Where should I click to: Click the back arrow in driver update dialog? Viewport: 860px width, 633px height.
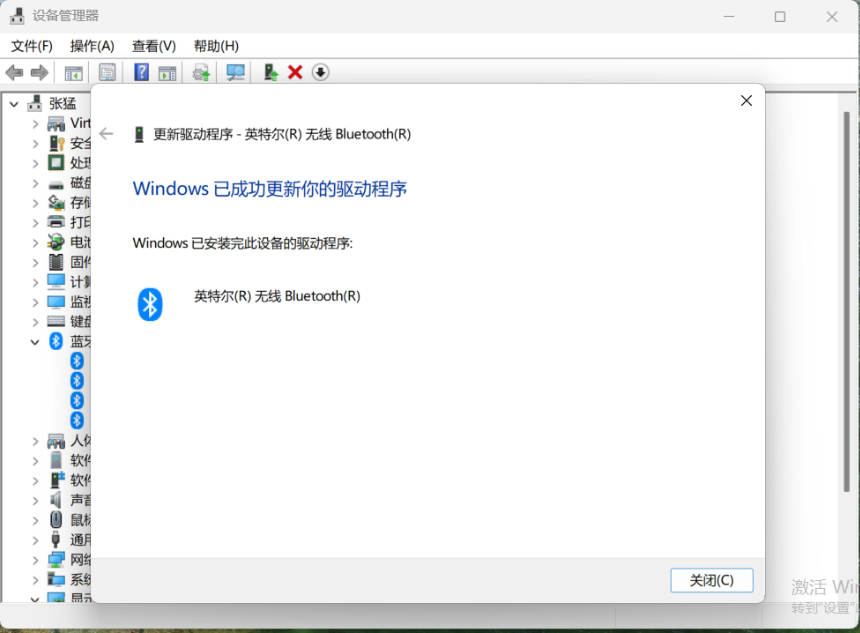click(x=106, y=134)
